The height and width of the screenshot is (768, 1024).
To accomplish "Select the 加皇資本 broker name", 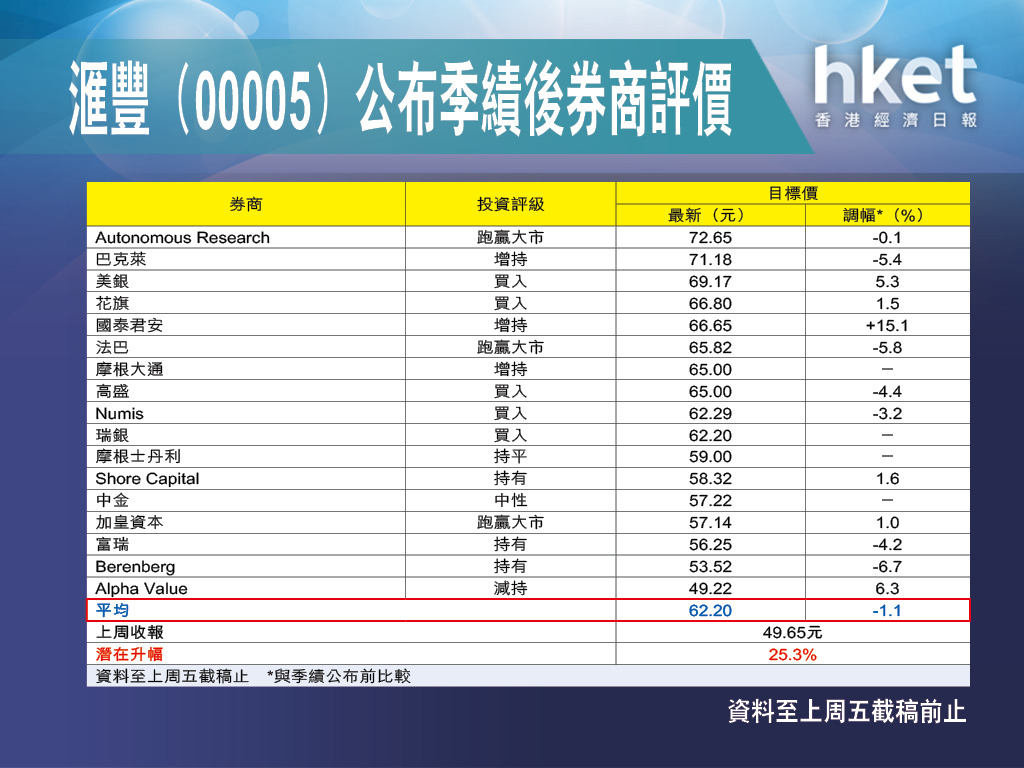I will coord(129,522).
